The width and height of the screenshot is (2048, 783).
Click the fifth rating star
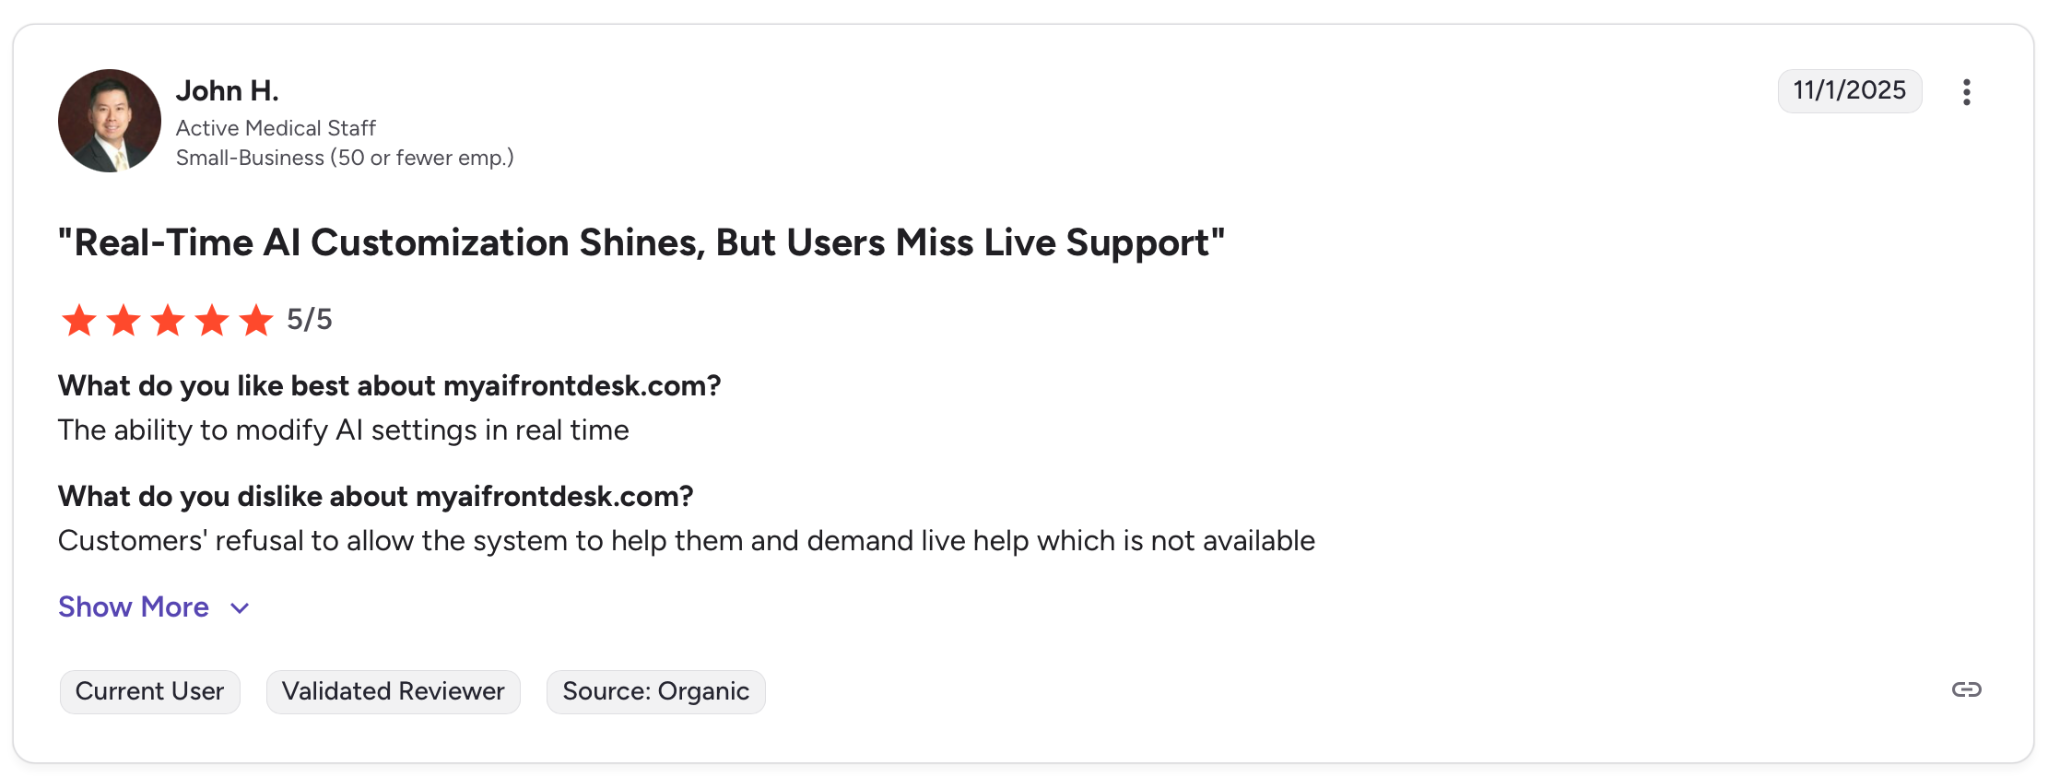tap(256, 321)
